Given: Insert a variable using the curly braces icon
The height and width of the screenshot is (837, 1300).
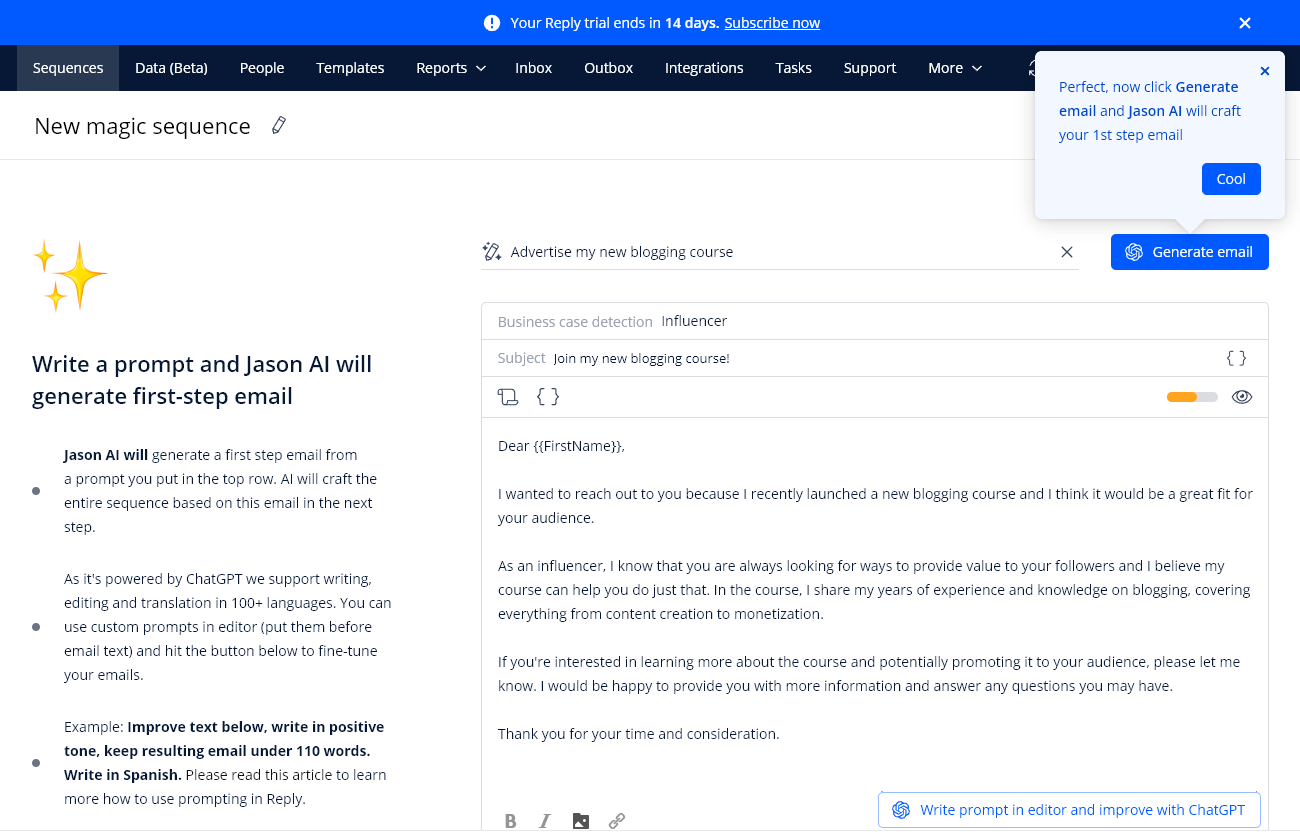Looking at the screenshot, I should click(547, 397).
